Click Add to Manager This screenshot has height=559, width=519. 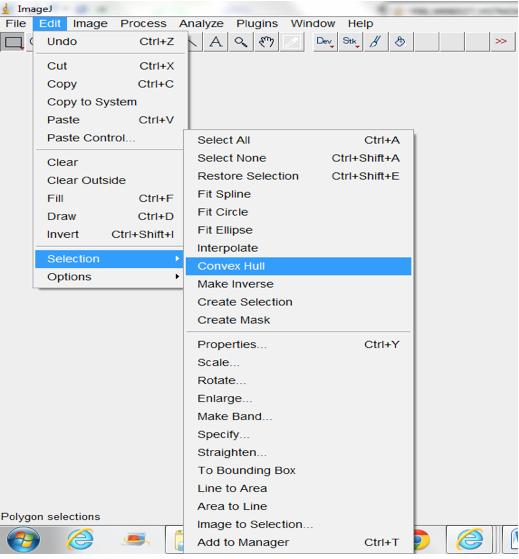tap(298, 543)
